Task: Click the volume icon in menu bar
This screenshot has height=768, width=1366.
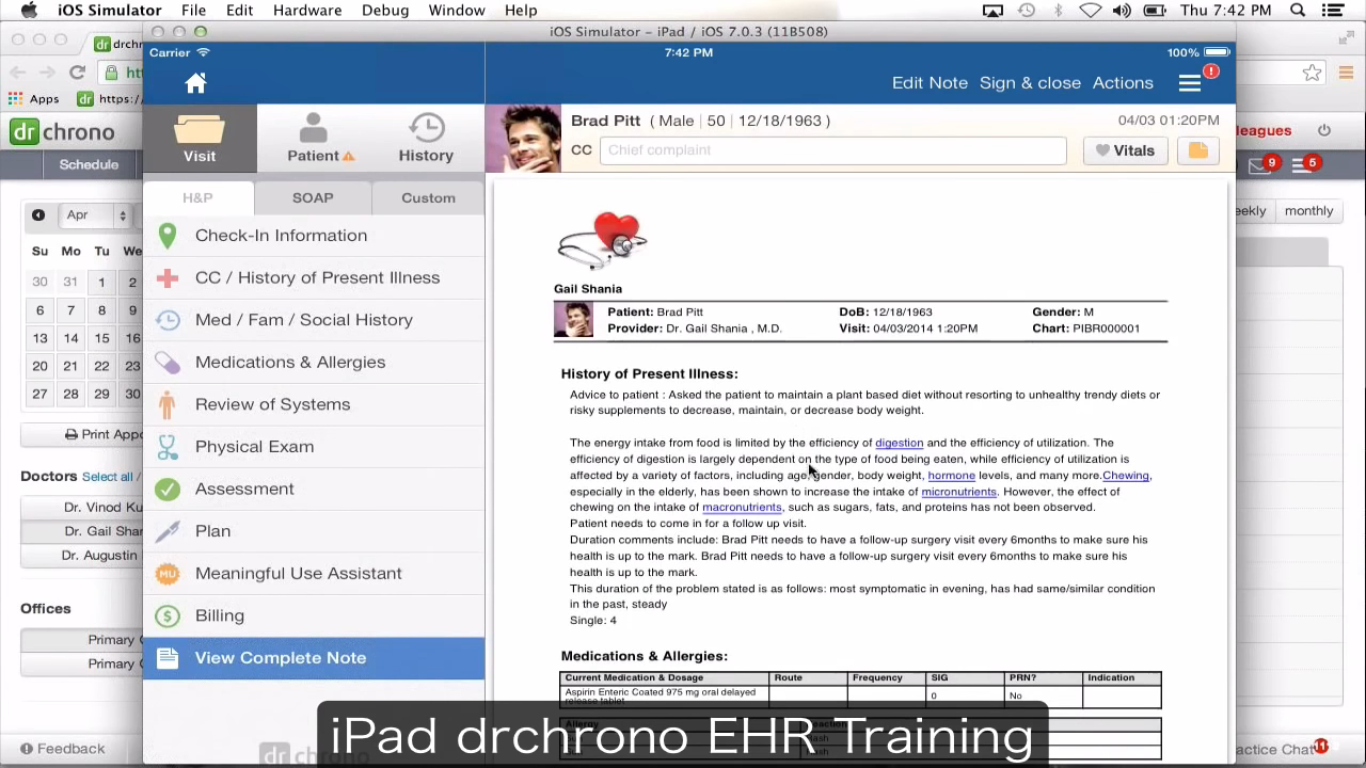Action: [x=1122, y=10]
